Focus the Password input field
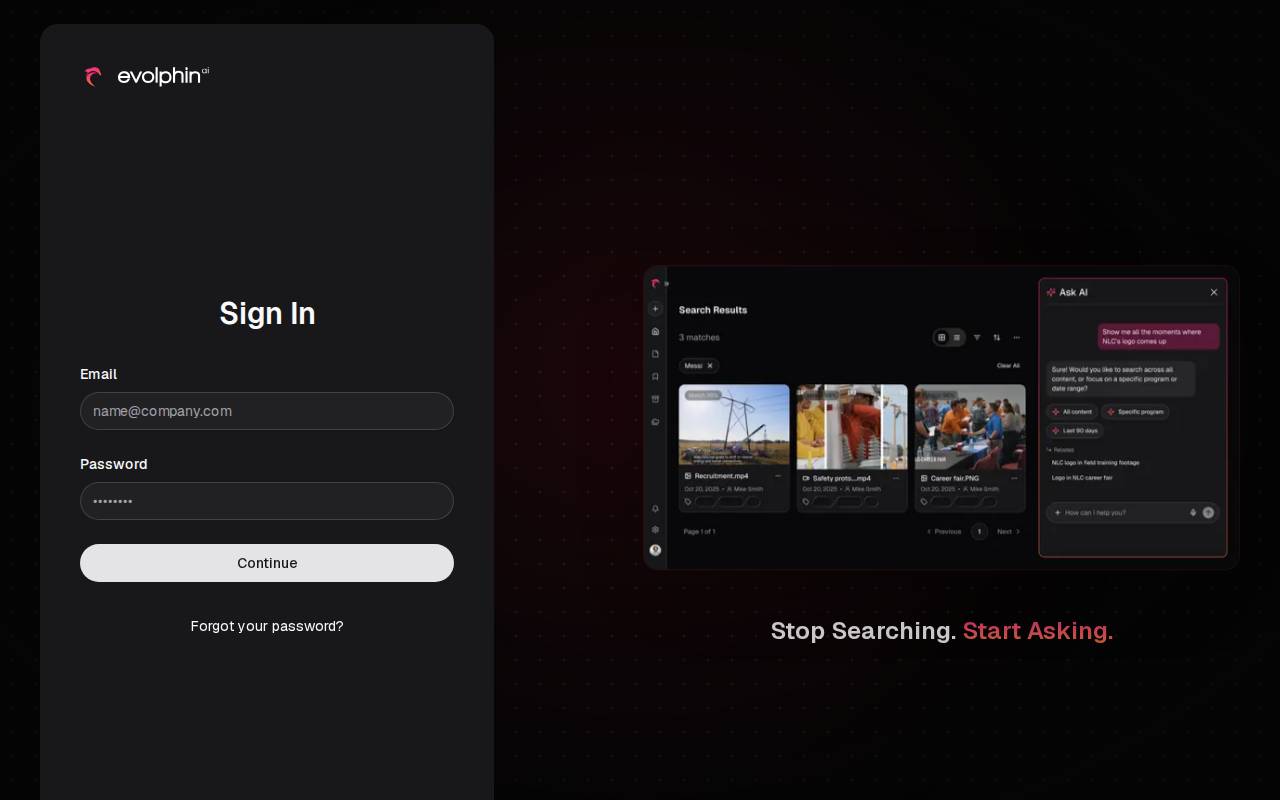The image size is (1280, 800). 267,501
